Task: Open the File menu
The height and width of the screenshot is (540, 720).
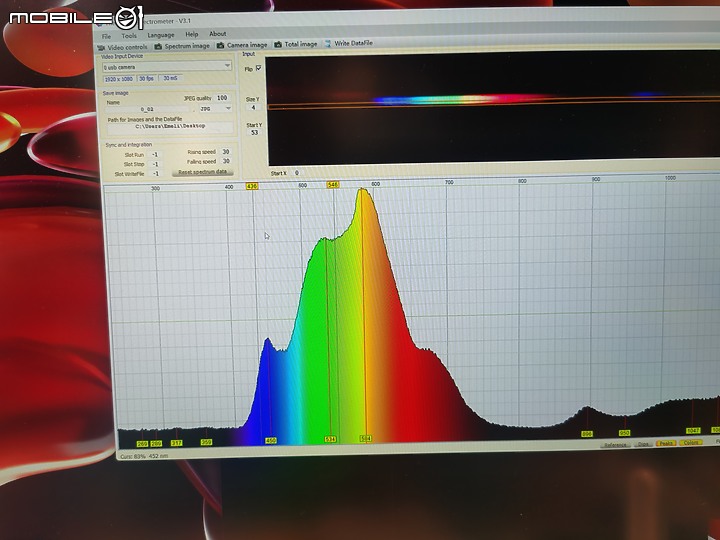Action: (107, 36)
